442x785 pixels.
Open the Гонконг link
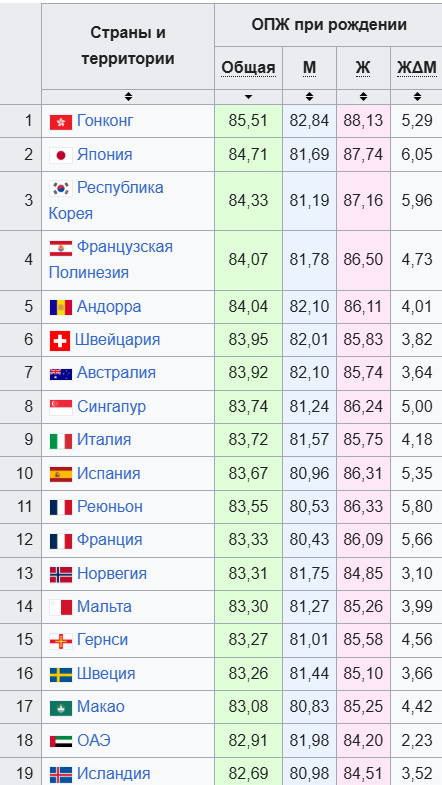tap(105, 121)
